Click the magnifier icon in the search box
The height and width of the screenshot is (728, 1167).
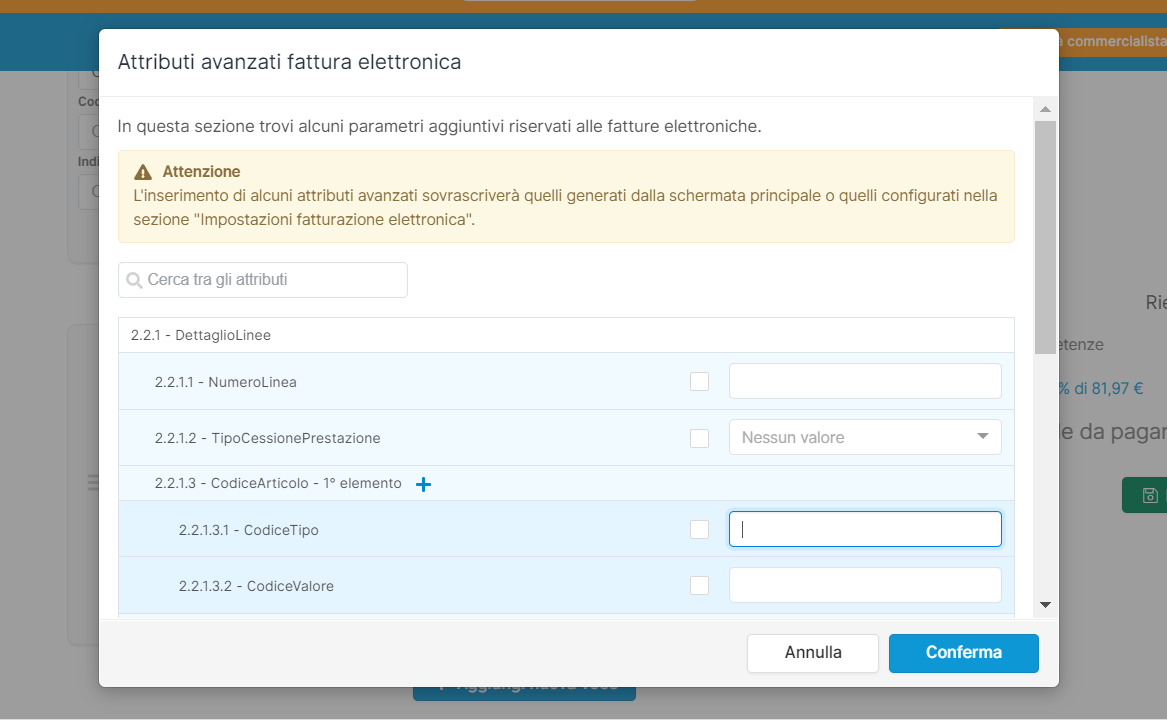click(x=134, y=280)
